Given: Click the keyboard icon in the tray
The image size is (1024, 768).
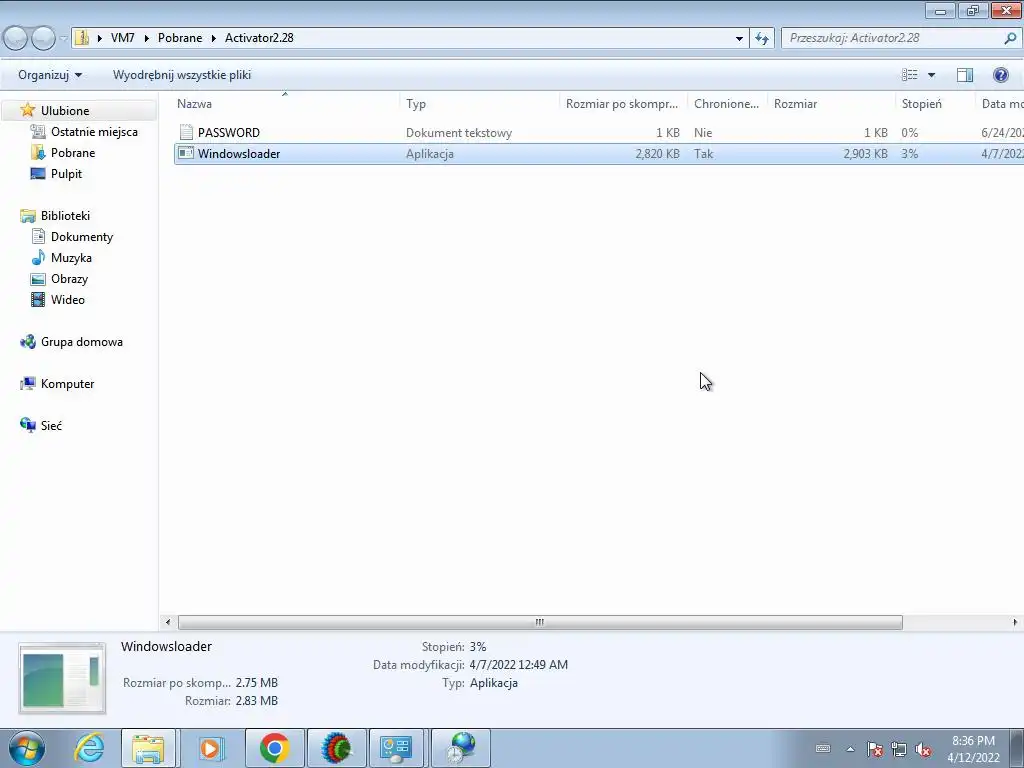Looking at the screenshot, I should (823, 749).
